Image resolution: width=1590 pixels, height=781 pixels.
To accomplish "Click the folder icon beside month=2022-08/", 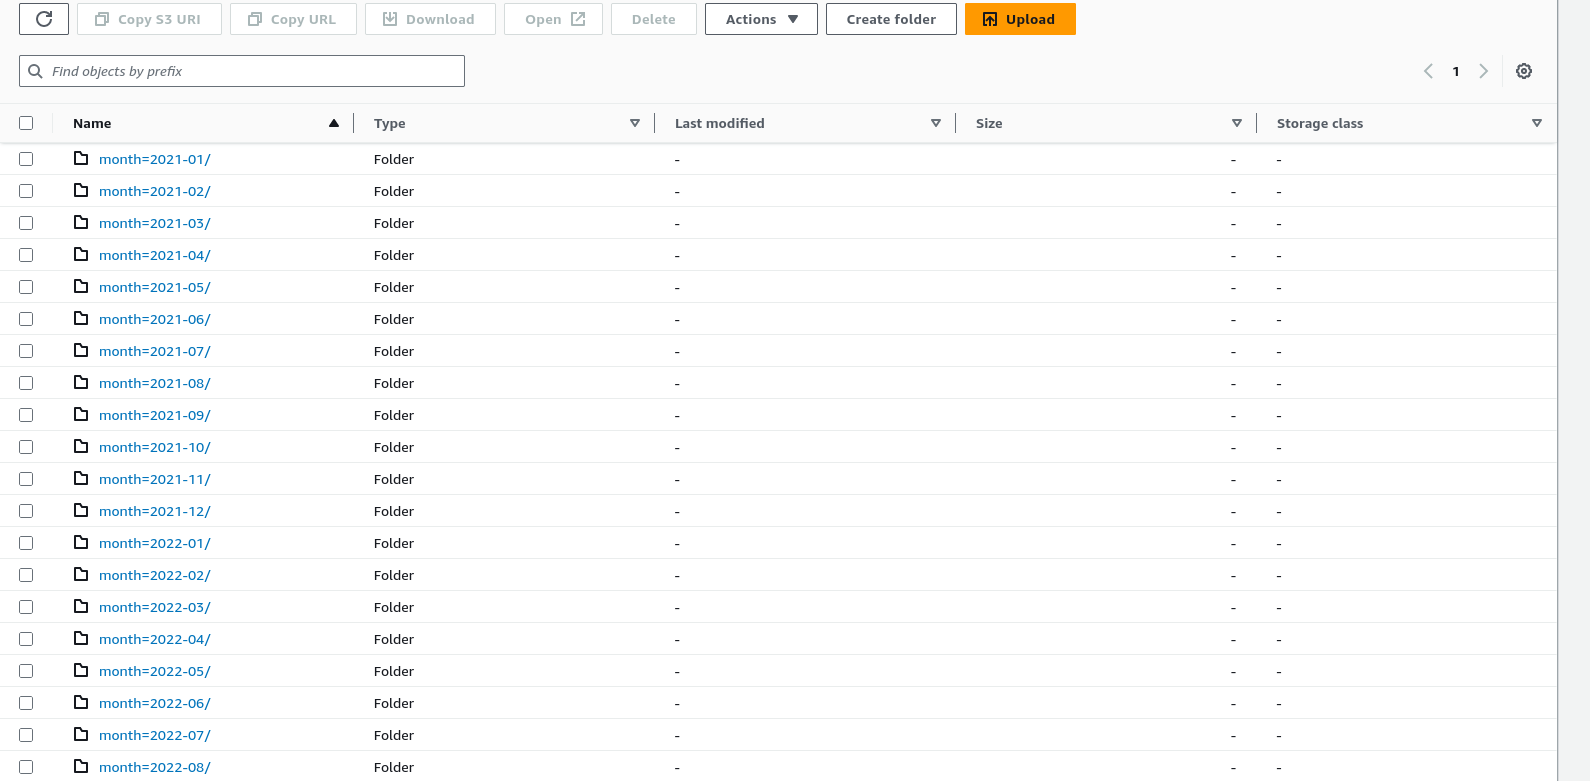I will click(x=81, y=767).
